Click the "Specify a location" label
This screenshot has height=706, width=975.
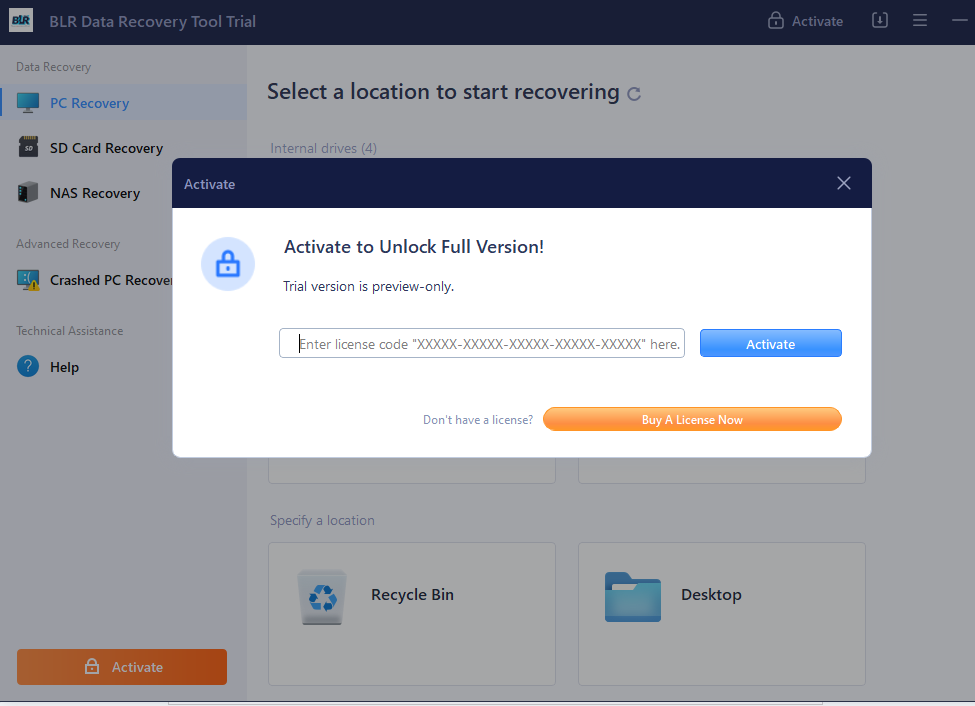click(322, 520)
